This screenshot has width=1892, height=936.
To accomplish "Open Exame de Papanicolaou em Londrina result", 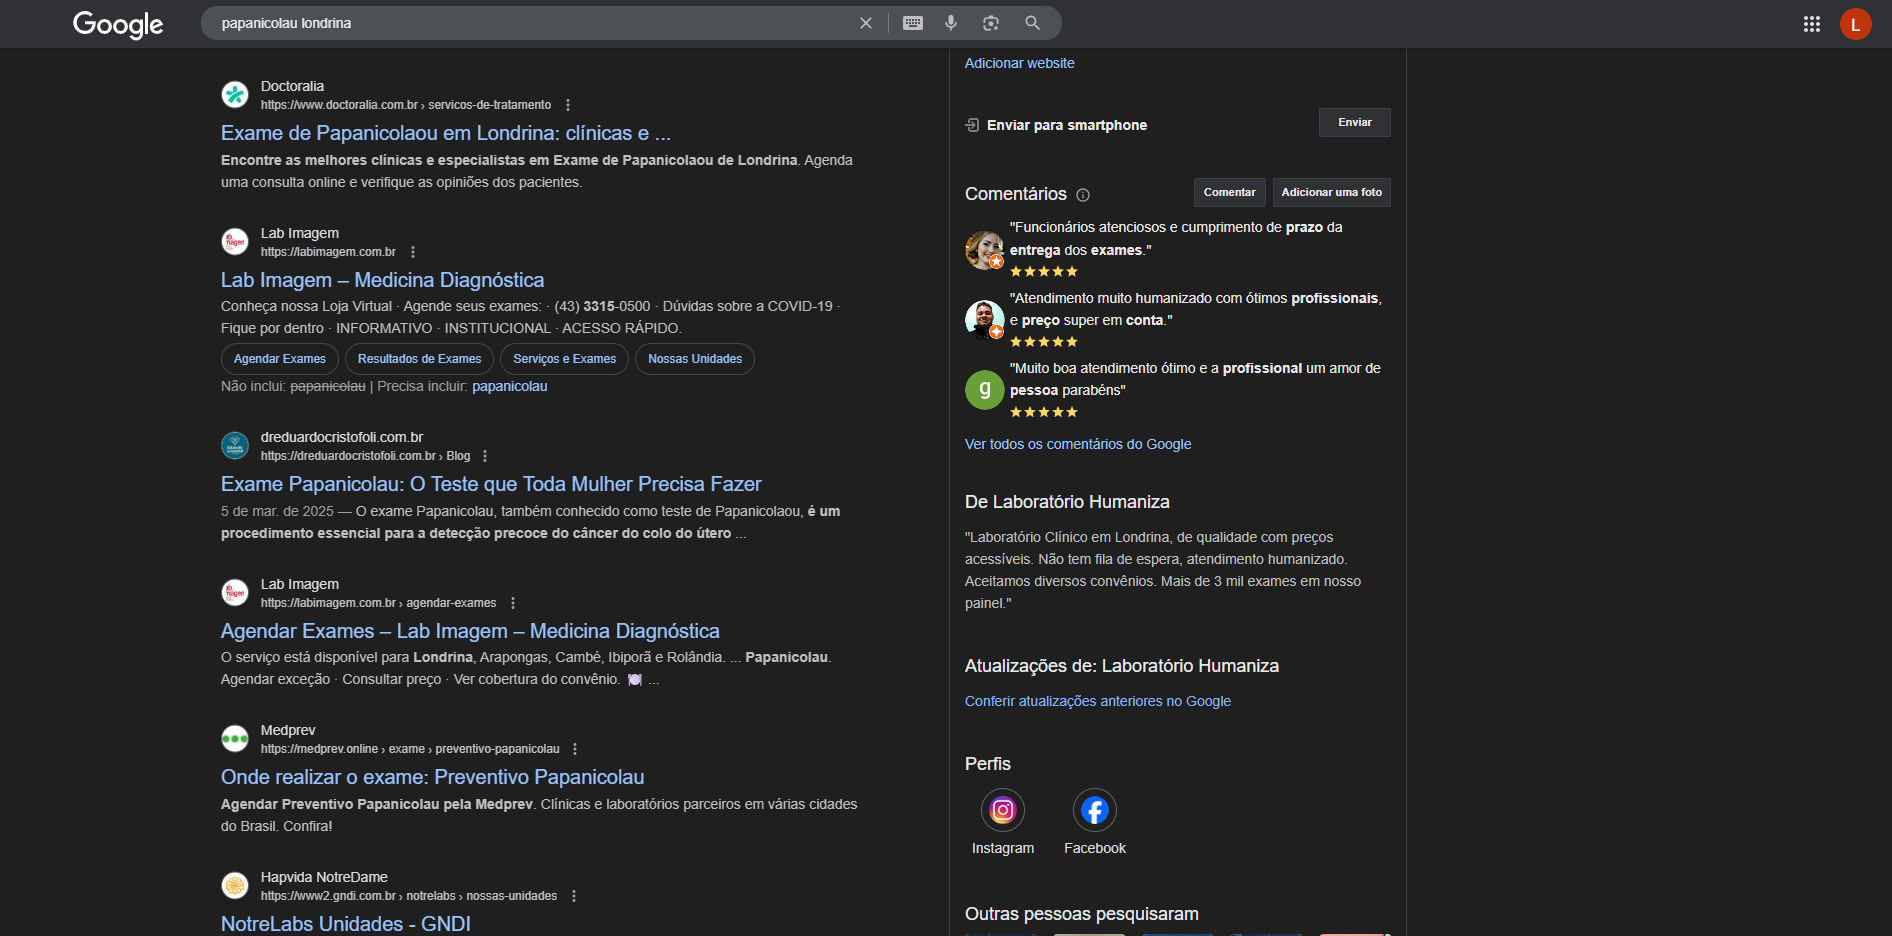I will point(446,133).
